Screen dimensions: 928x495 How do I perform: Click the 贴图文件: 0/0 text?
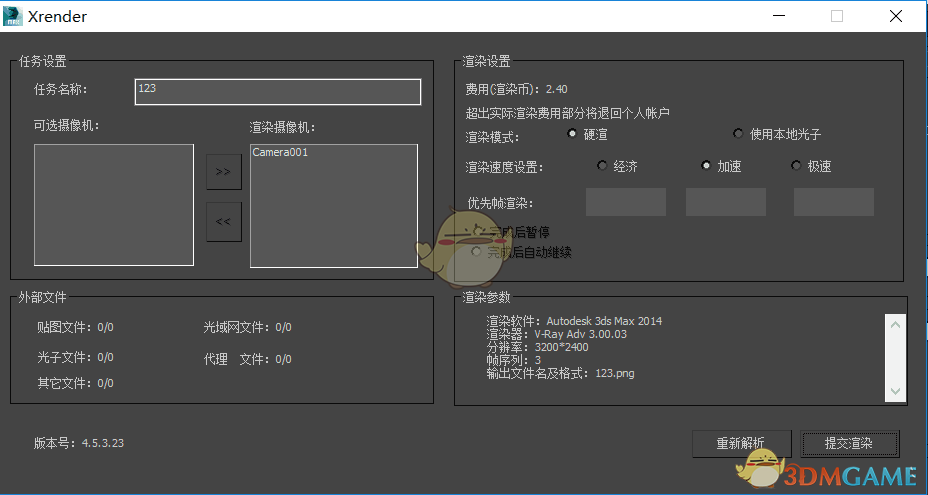75,327
